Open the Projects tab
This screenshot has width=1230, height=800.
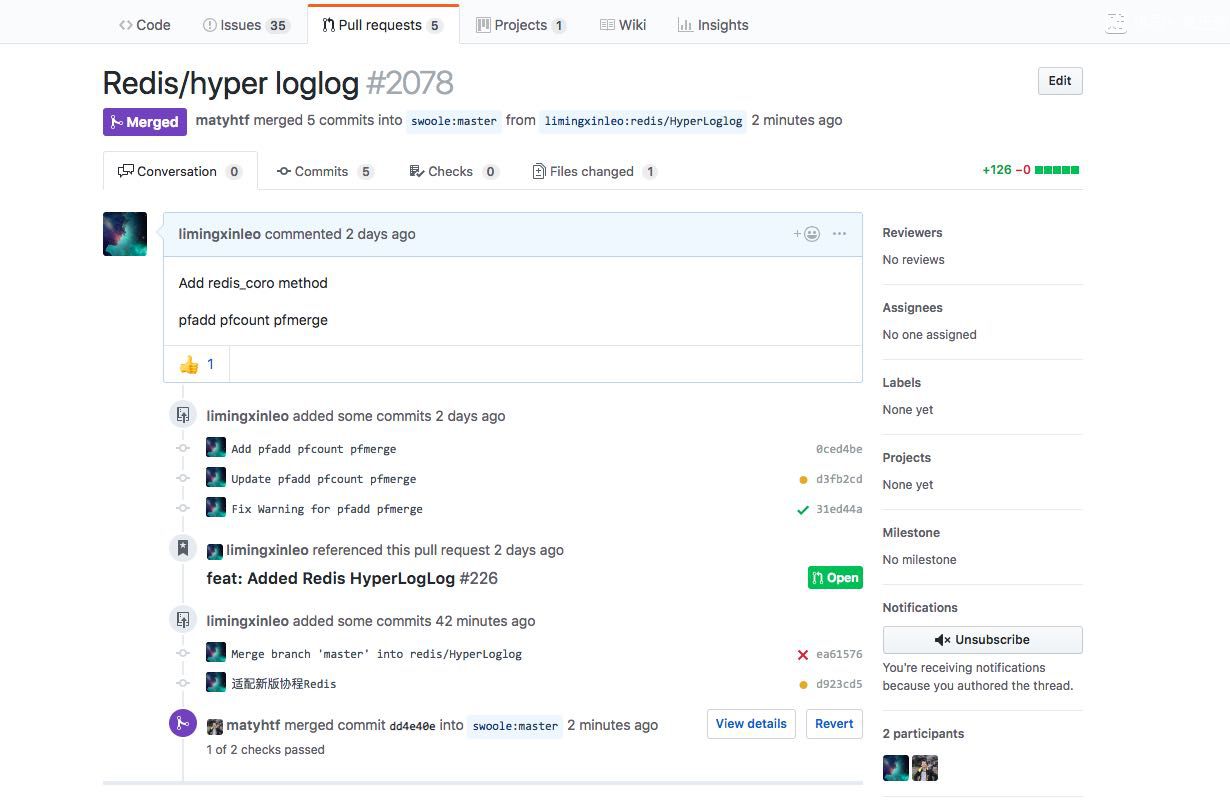coord(521,25)
